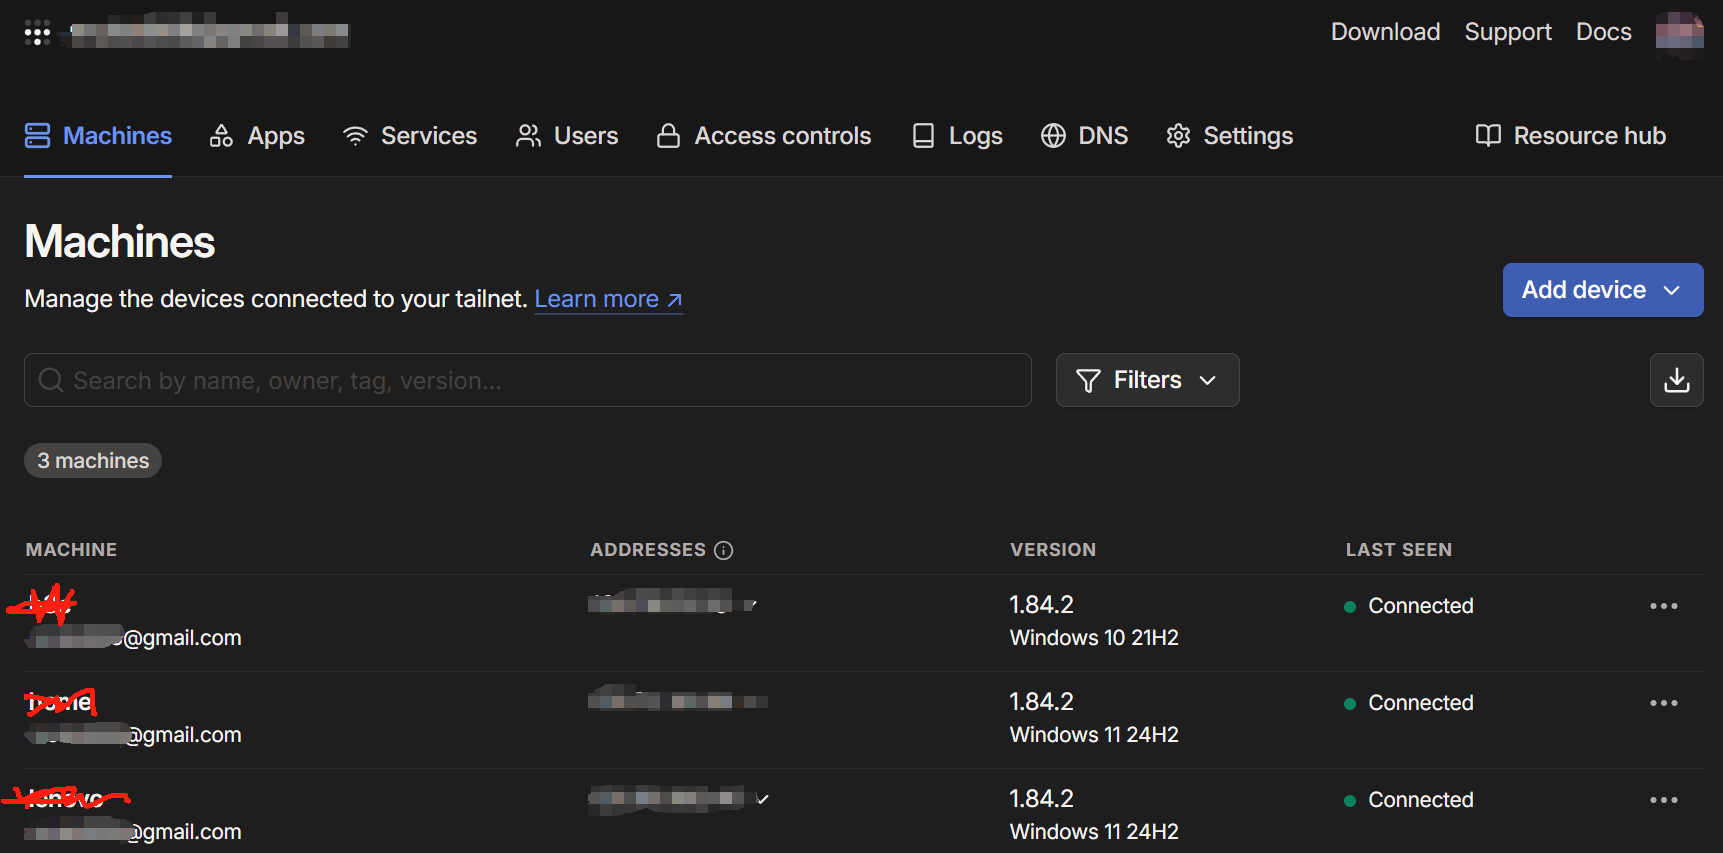This screenshot has height=853, width=1723.
Task: Click the export machines download icon
Action: (x=1676, y=380)
